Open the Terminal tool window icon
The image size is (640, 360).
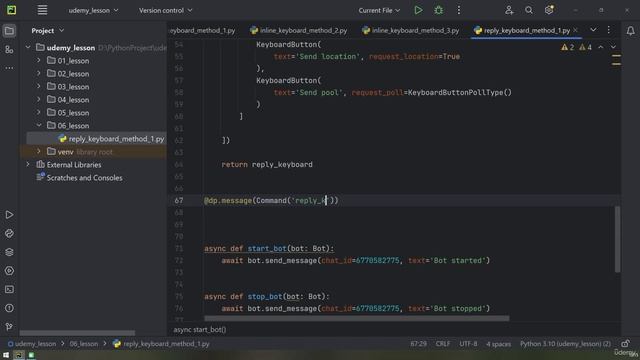pyautogui.click(x=9, y=289)
